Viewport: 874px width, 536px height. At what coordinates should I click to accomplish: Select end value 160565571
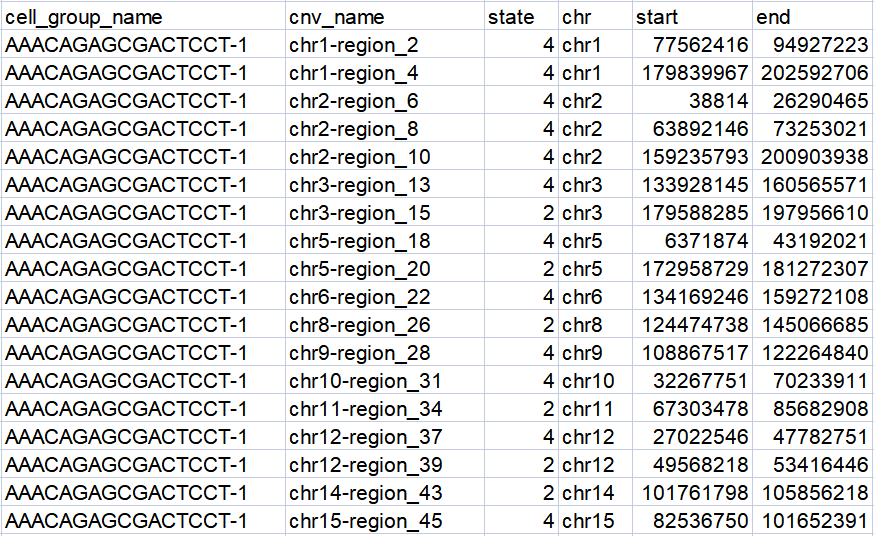point(813,184)
